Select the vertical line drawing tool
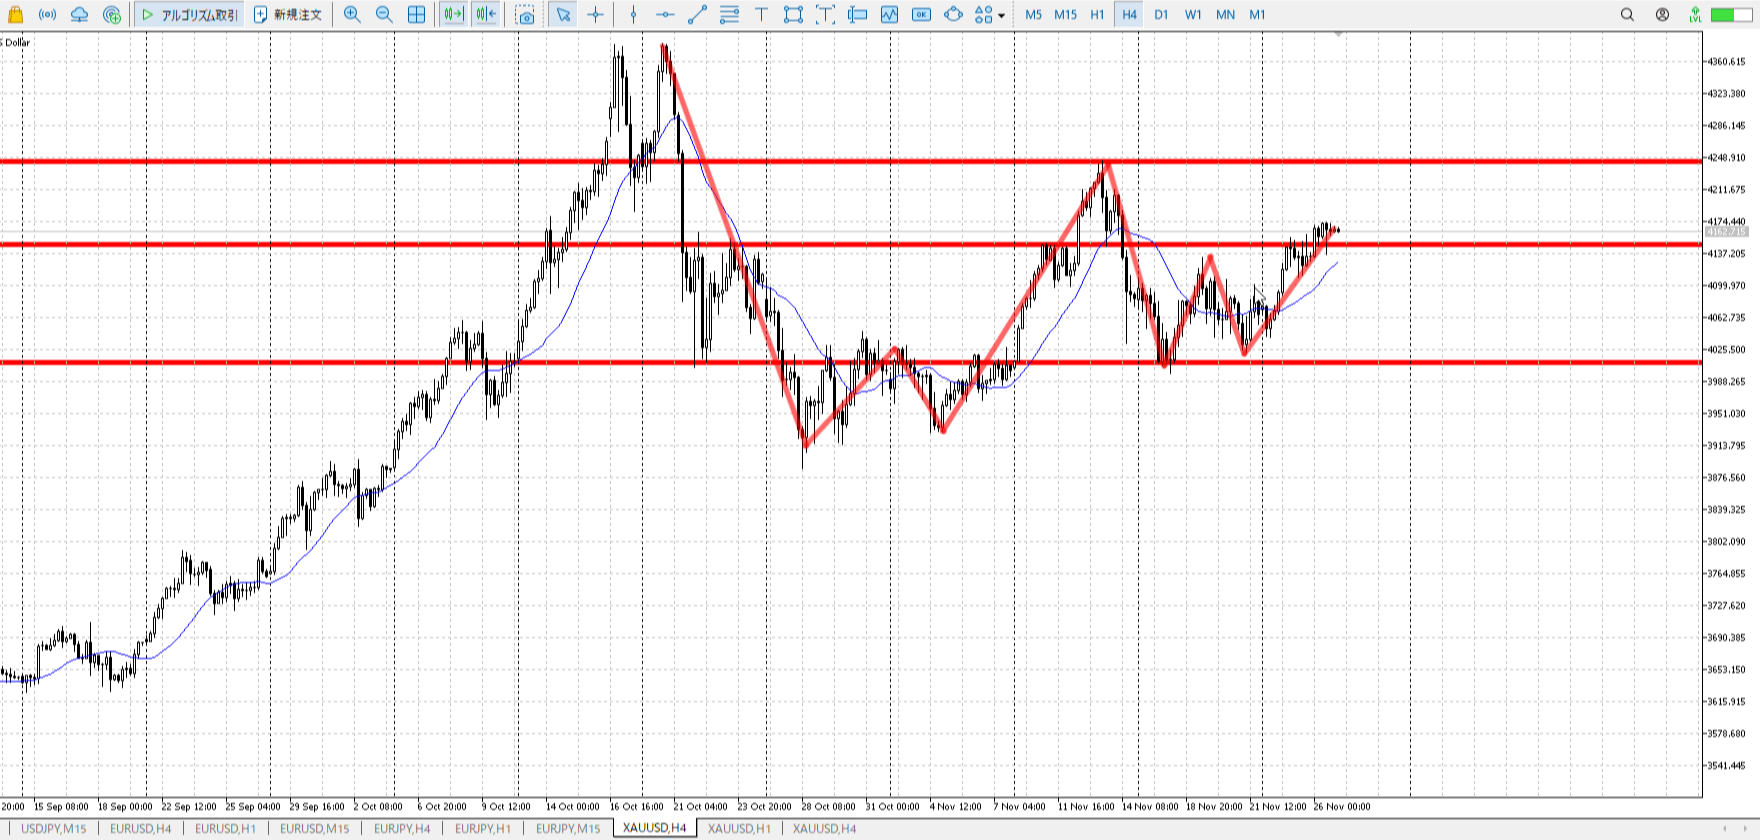This screenshot has width=1760, height=840. click(633, 14)
